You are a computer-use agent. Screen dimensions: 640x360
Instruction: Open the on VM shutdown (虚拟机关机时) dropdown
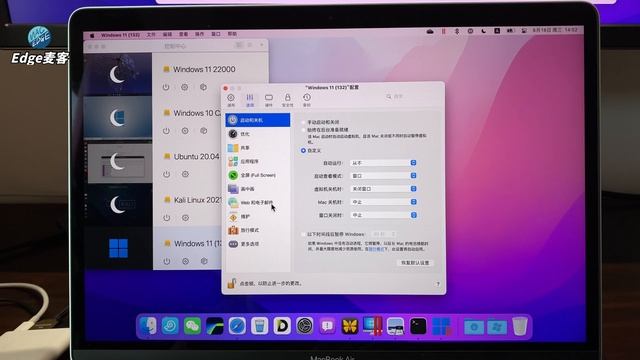383,189
